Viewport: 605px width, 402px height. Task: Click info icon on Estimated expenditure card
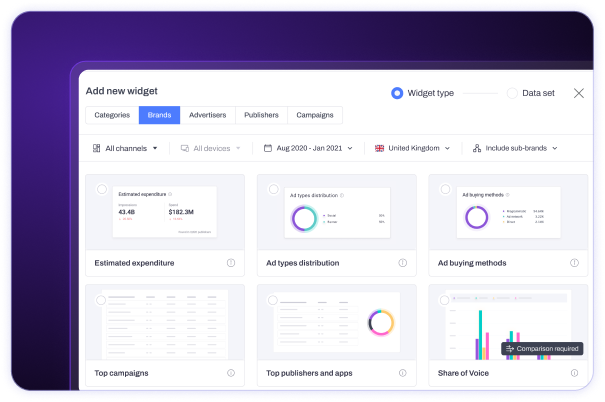[231, 263]
